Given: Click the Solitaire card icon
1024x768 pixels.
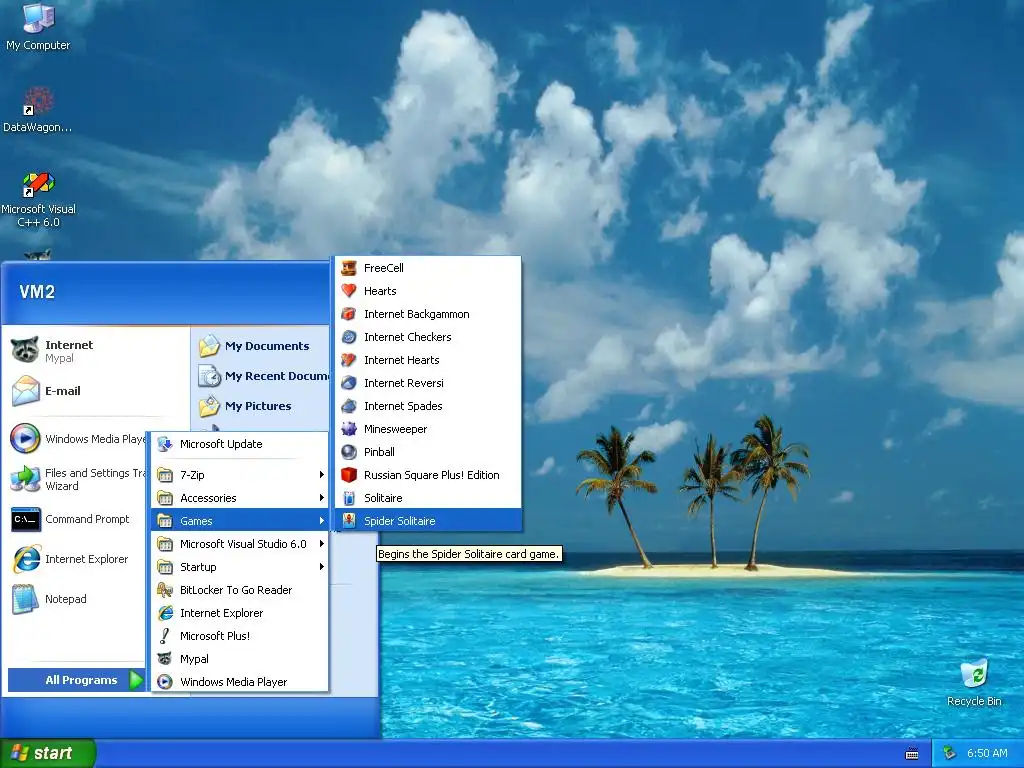Looking at the screenshot, I should tap(349, 498).
